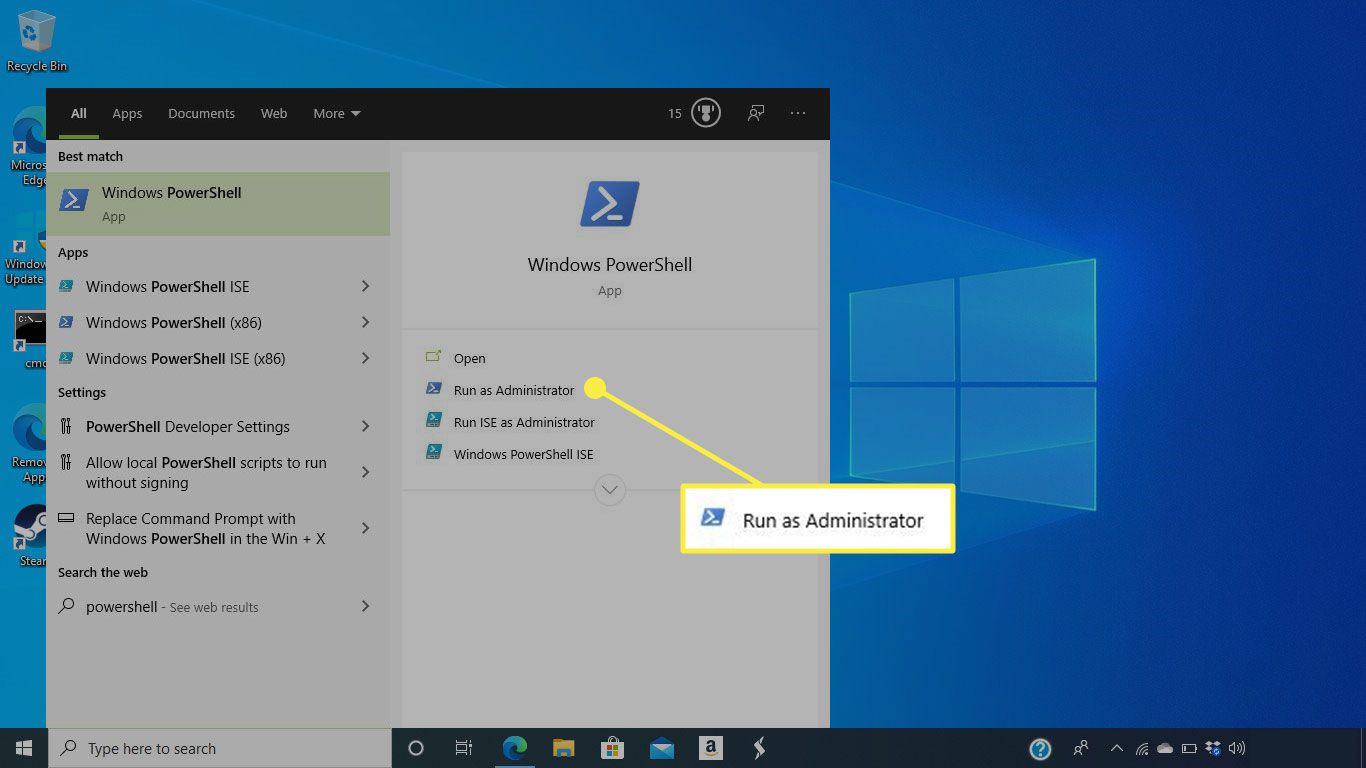Open Windows PowerShell ISE (x86) result
This screenshot has width=1366, height=768.
pyautogui.click(x=218, y=358)
